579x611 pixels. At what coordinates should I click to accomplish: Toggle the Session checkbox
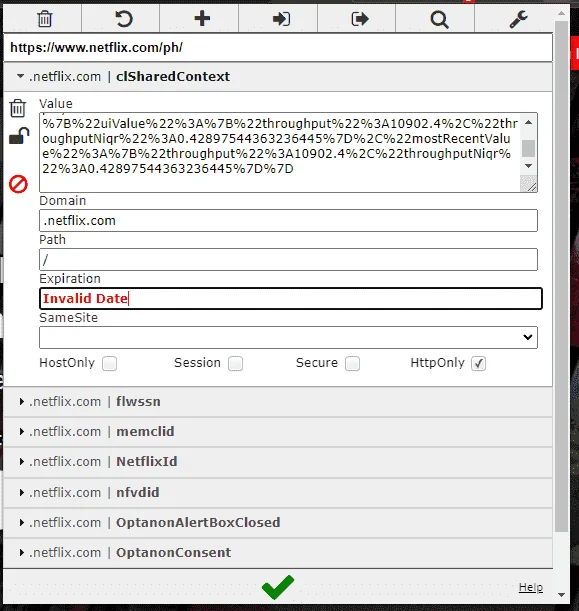(235, 364)
